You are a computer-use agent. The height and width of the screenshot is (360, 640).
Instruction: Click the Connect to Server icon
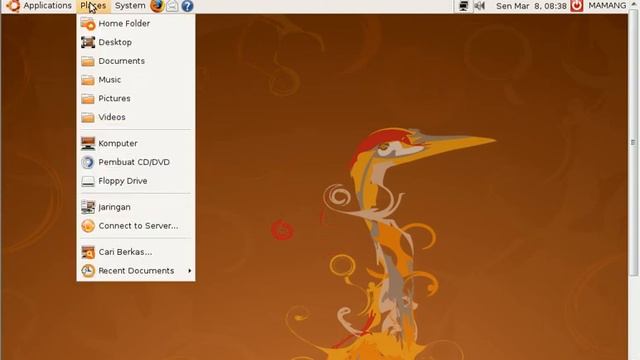pyautogui.click(x=88, y=226)
